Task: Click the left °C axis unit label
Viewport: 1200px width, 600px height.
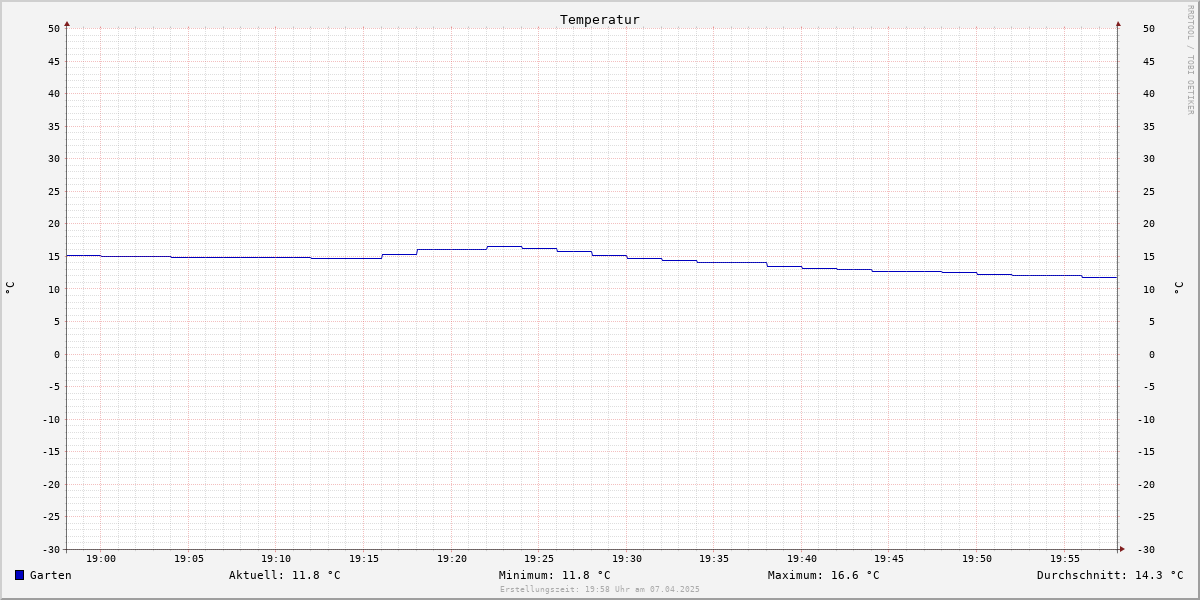Action: [10, 287]
